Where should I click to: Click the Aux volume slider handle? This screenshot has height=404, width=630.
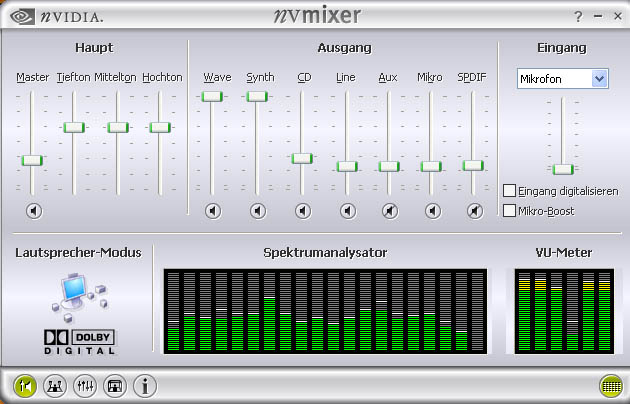[389, 166]
